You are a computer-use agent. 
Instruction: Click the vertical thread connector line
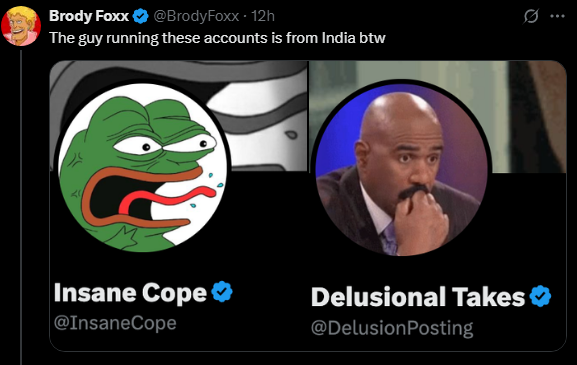tap(21, 208)
